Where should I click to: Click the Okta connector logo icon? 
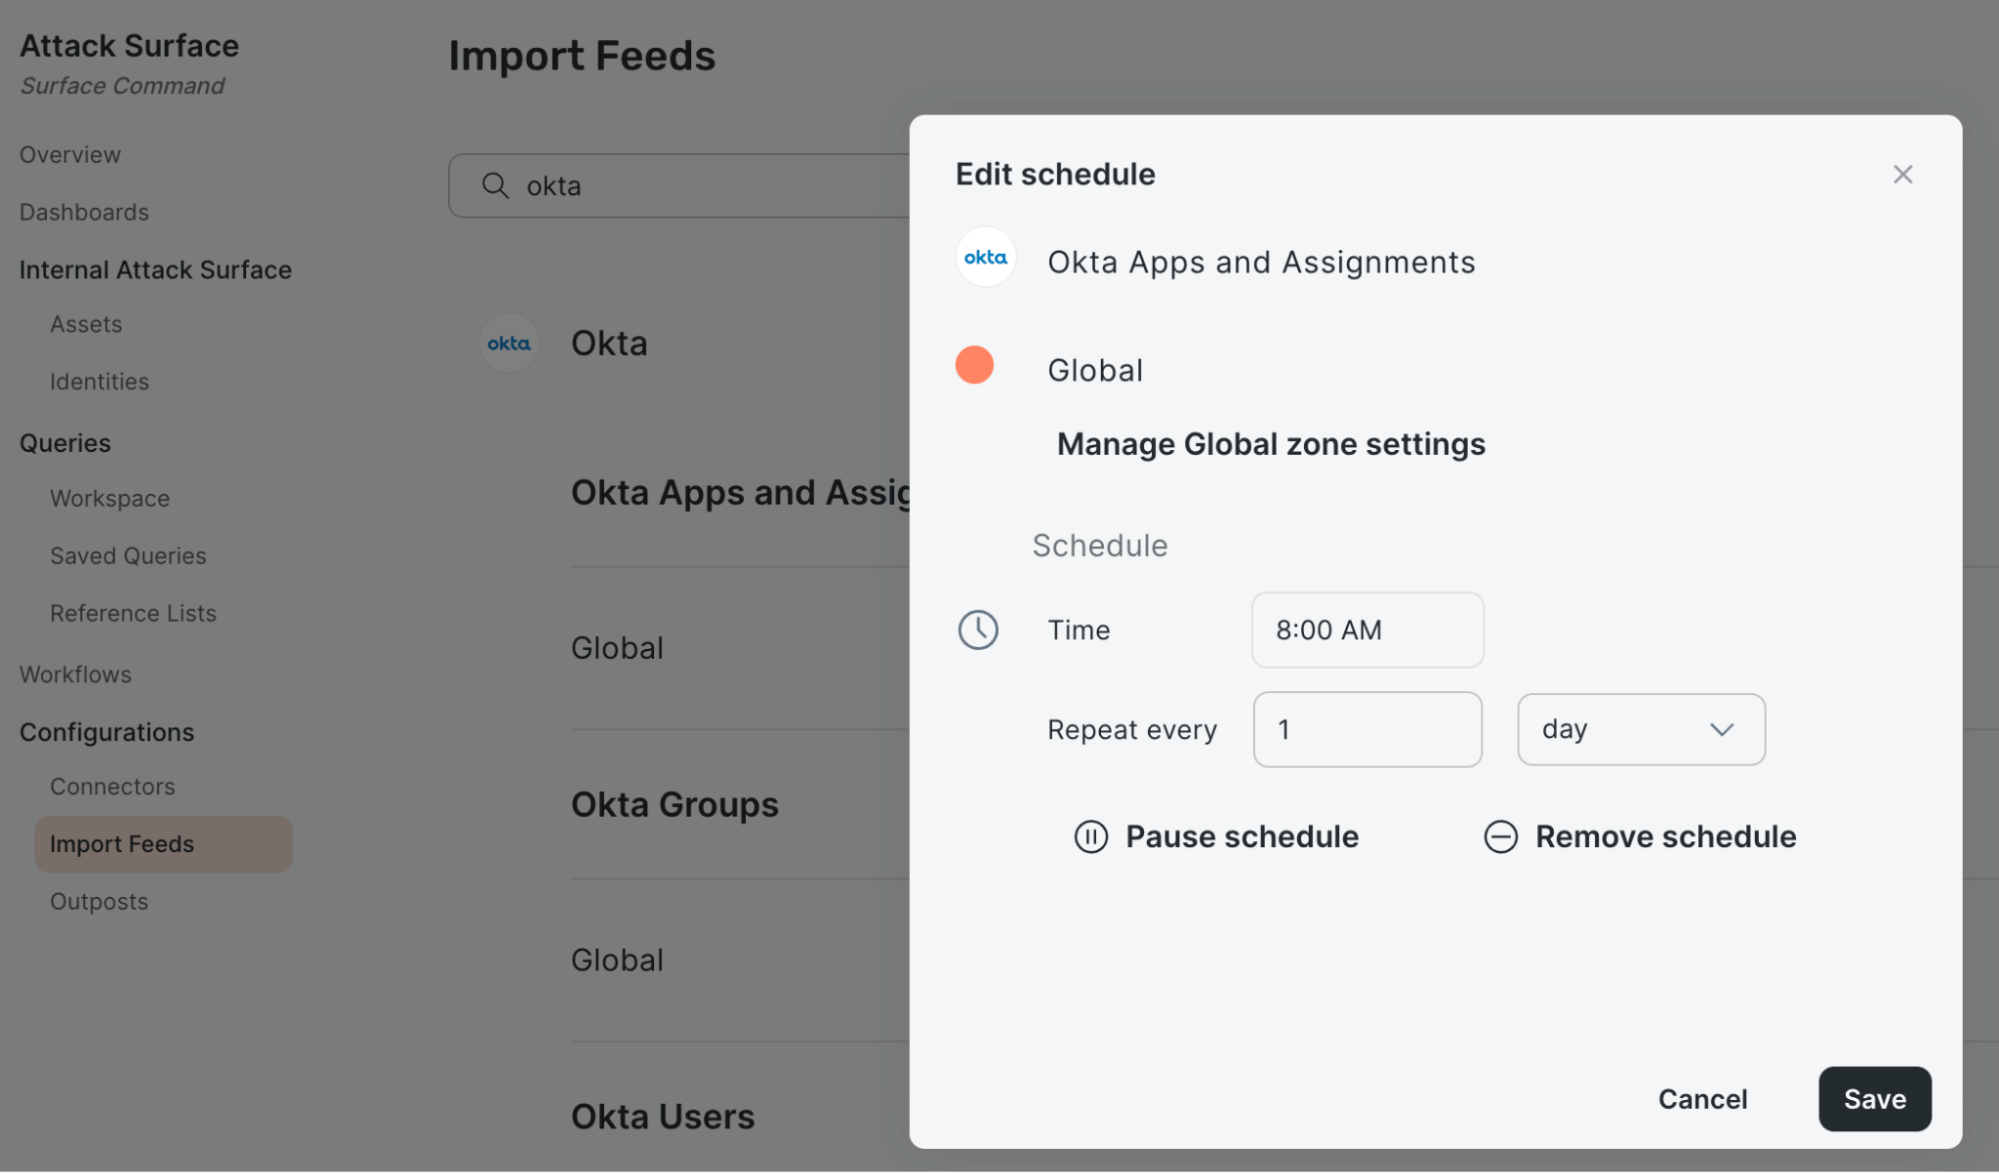pos(510,343)
